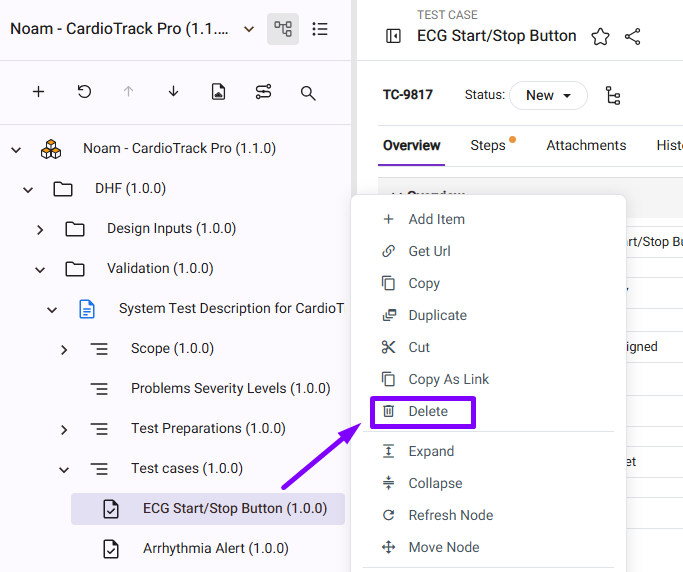Collapse the Test cases section

click(x=64, y=469)
